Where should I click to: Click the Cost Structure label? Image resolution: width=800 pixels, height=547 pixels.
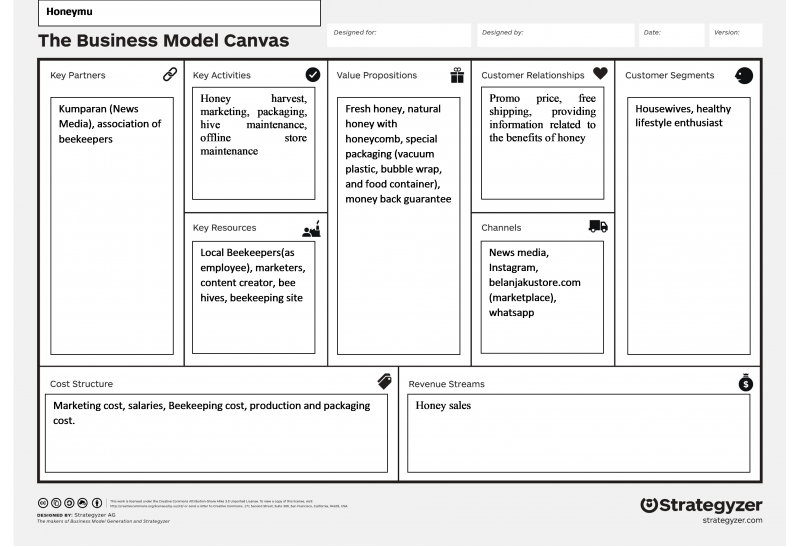[81, 384]
